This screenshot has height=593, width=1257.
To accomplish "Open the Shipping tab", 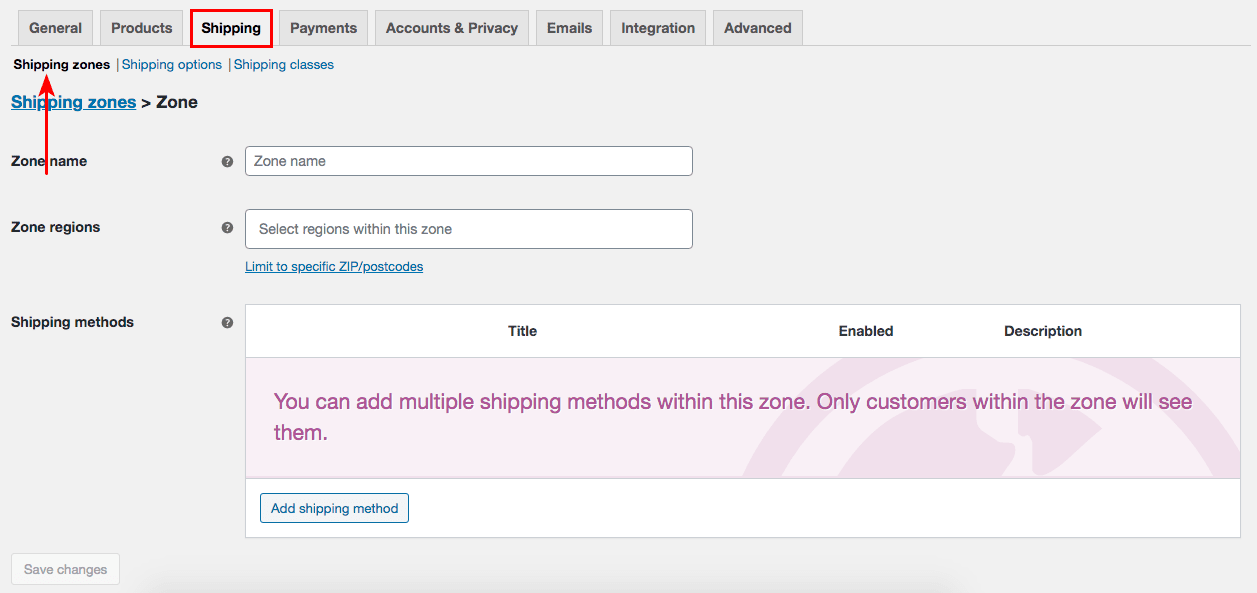I will [231, 28].
